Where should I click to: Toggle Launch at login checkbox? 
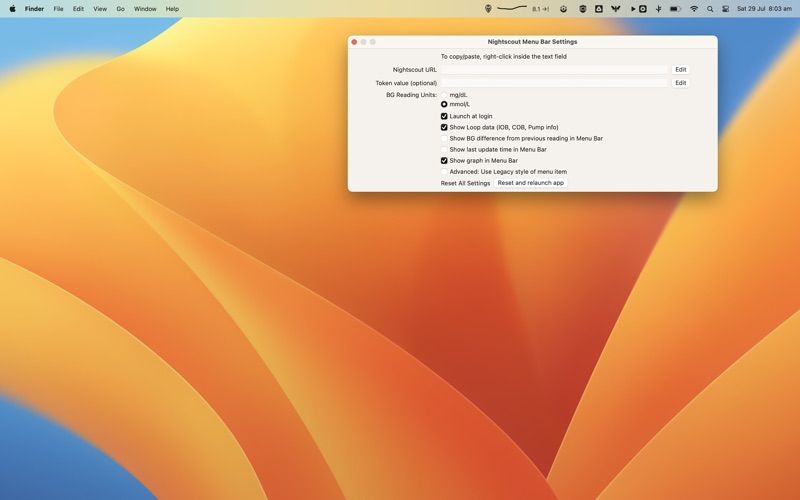[444, 116]
